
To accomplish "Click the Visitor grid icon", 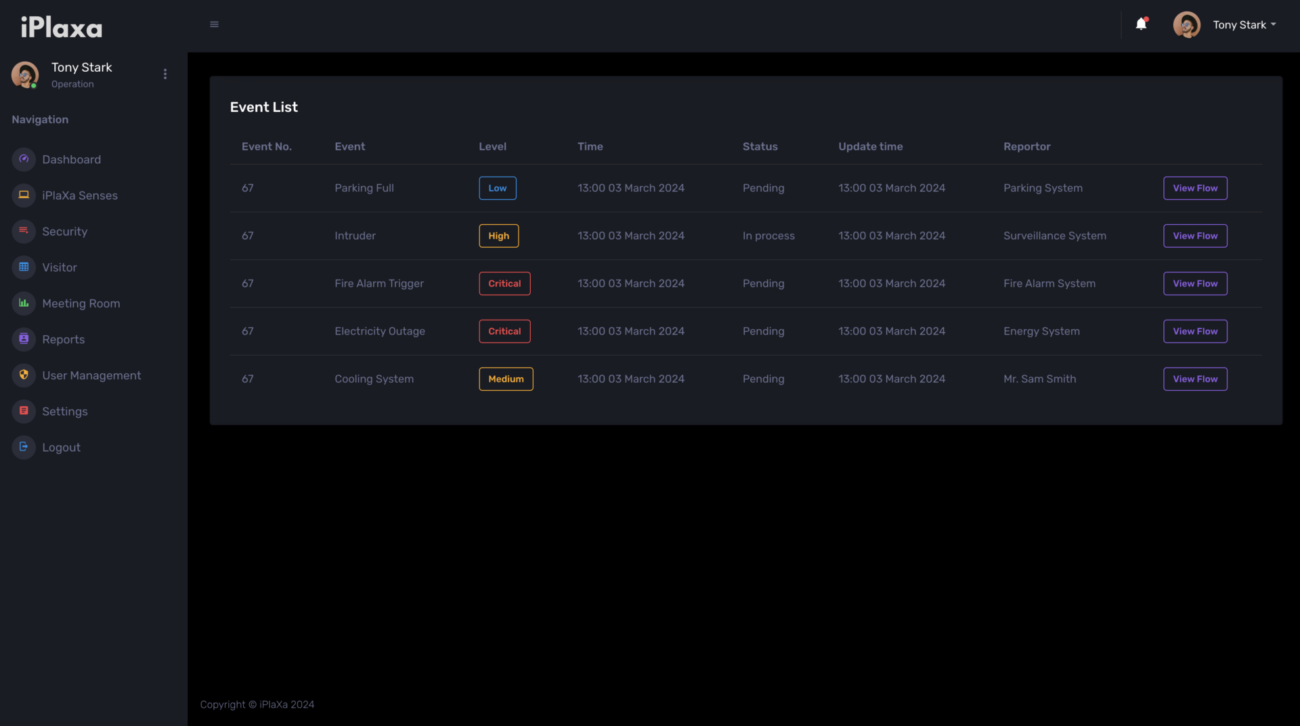I will [x=24, y=267].
